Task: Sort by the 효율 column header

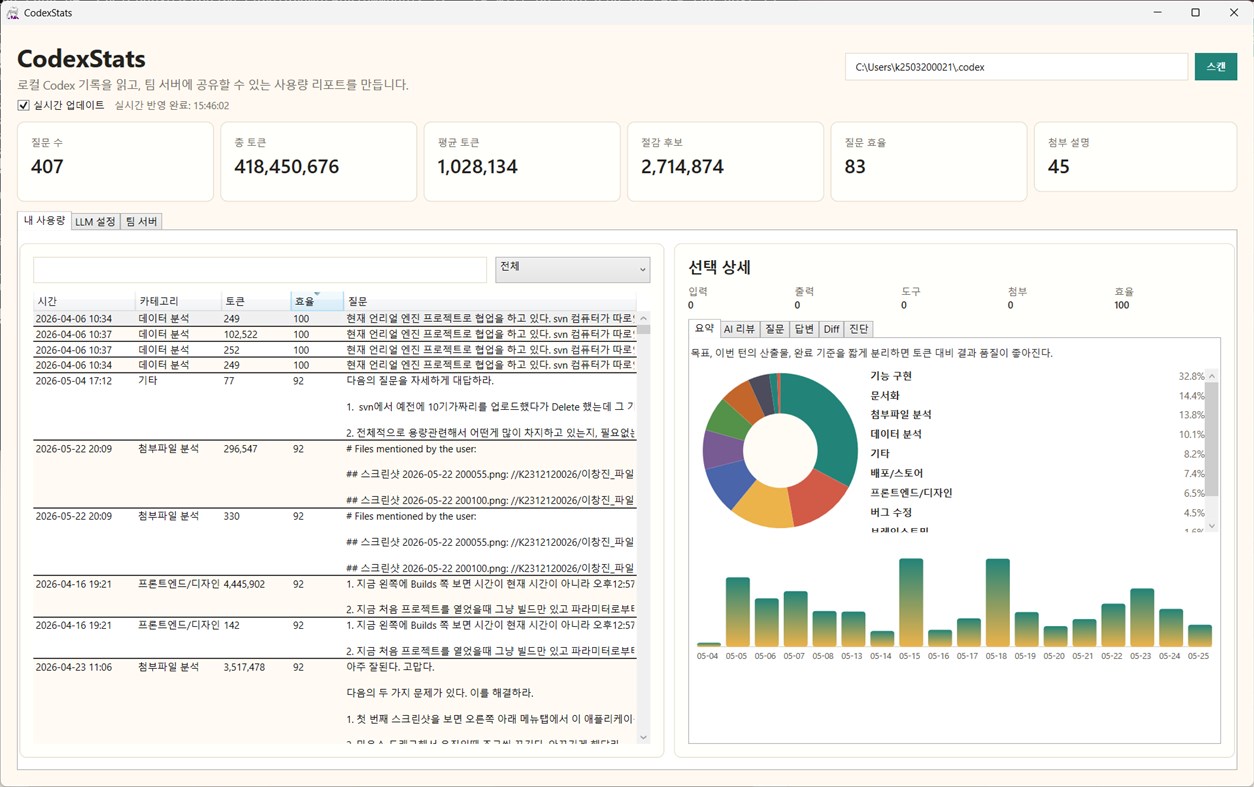Action: coord(317,301)
